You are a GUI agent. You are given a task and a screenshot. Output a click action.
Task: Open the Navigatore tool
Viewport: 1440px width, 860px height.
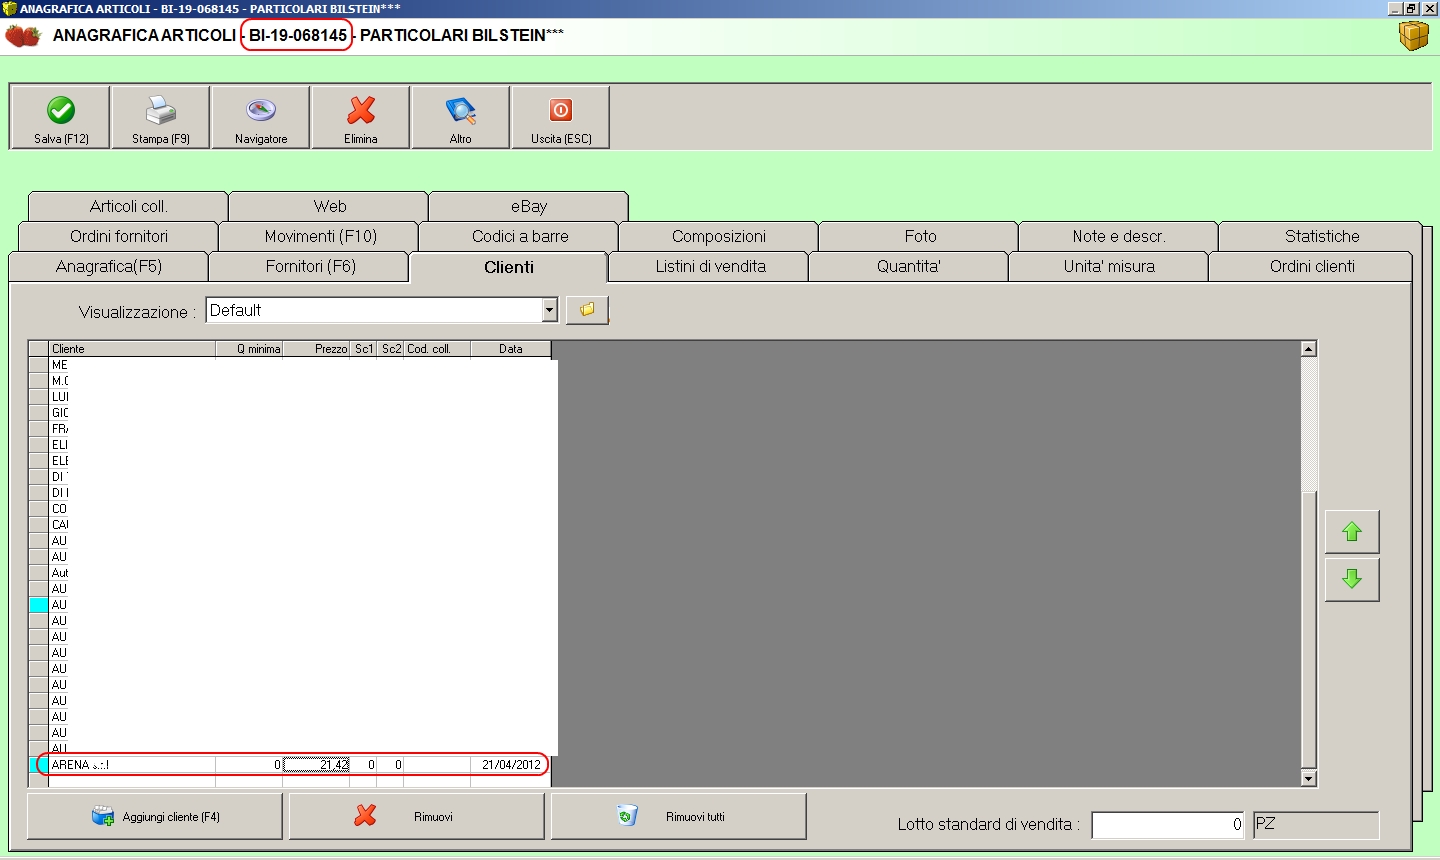click(x=261, y=118)
